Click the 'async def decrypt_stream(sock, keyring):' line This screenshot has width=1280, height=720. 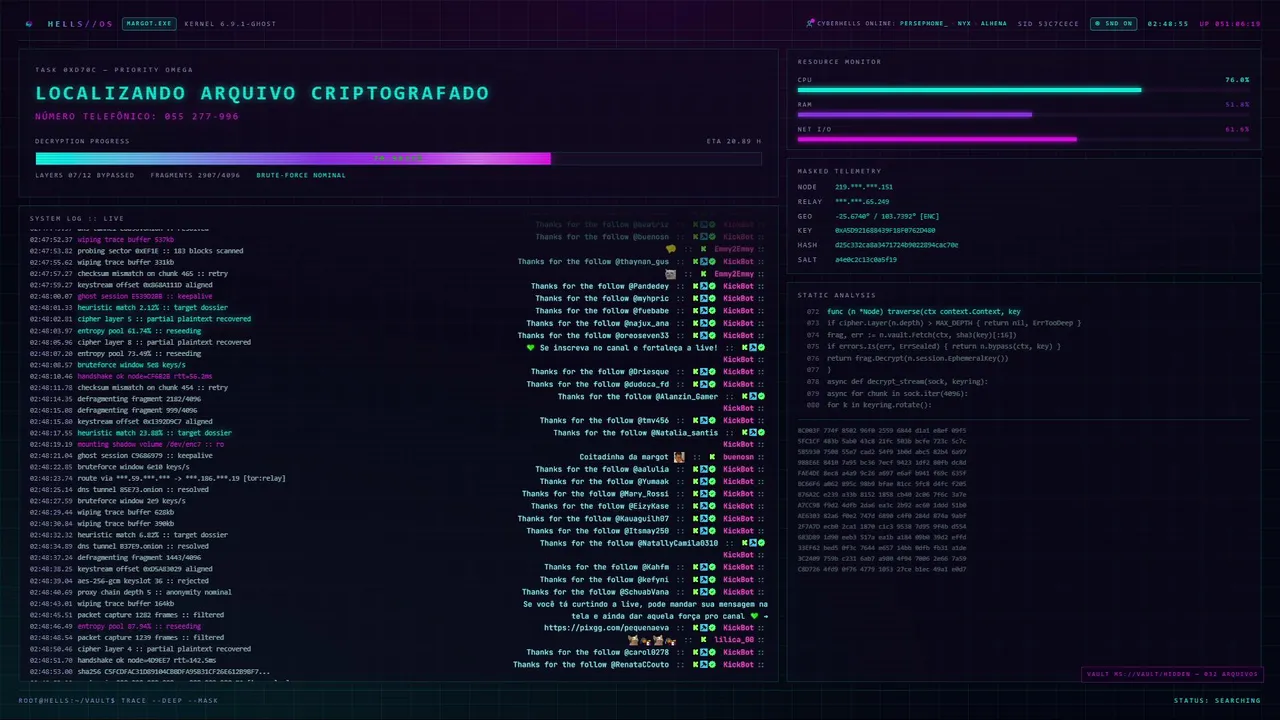pos(907,381)
